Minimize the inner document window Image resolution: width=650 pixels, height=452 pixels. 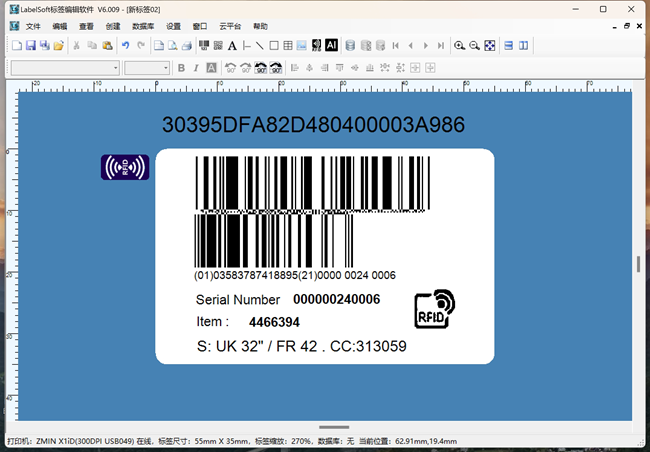614,27
